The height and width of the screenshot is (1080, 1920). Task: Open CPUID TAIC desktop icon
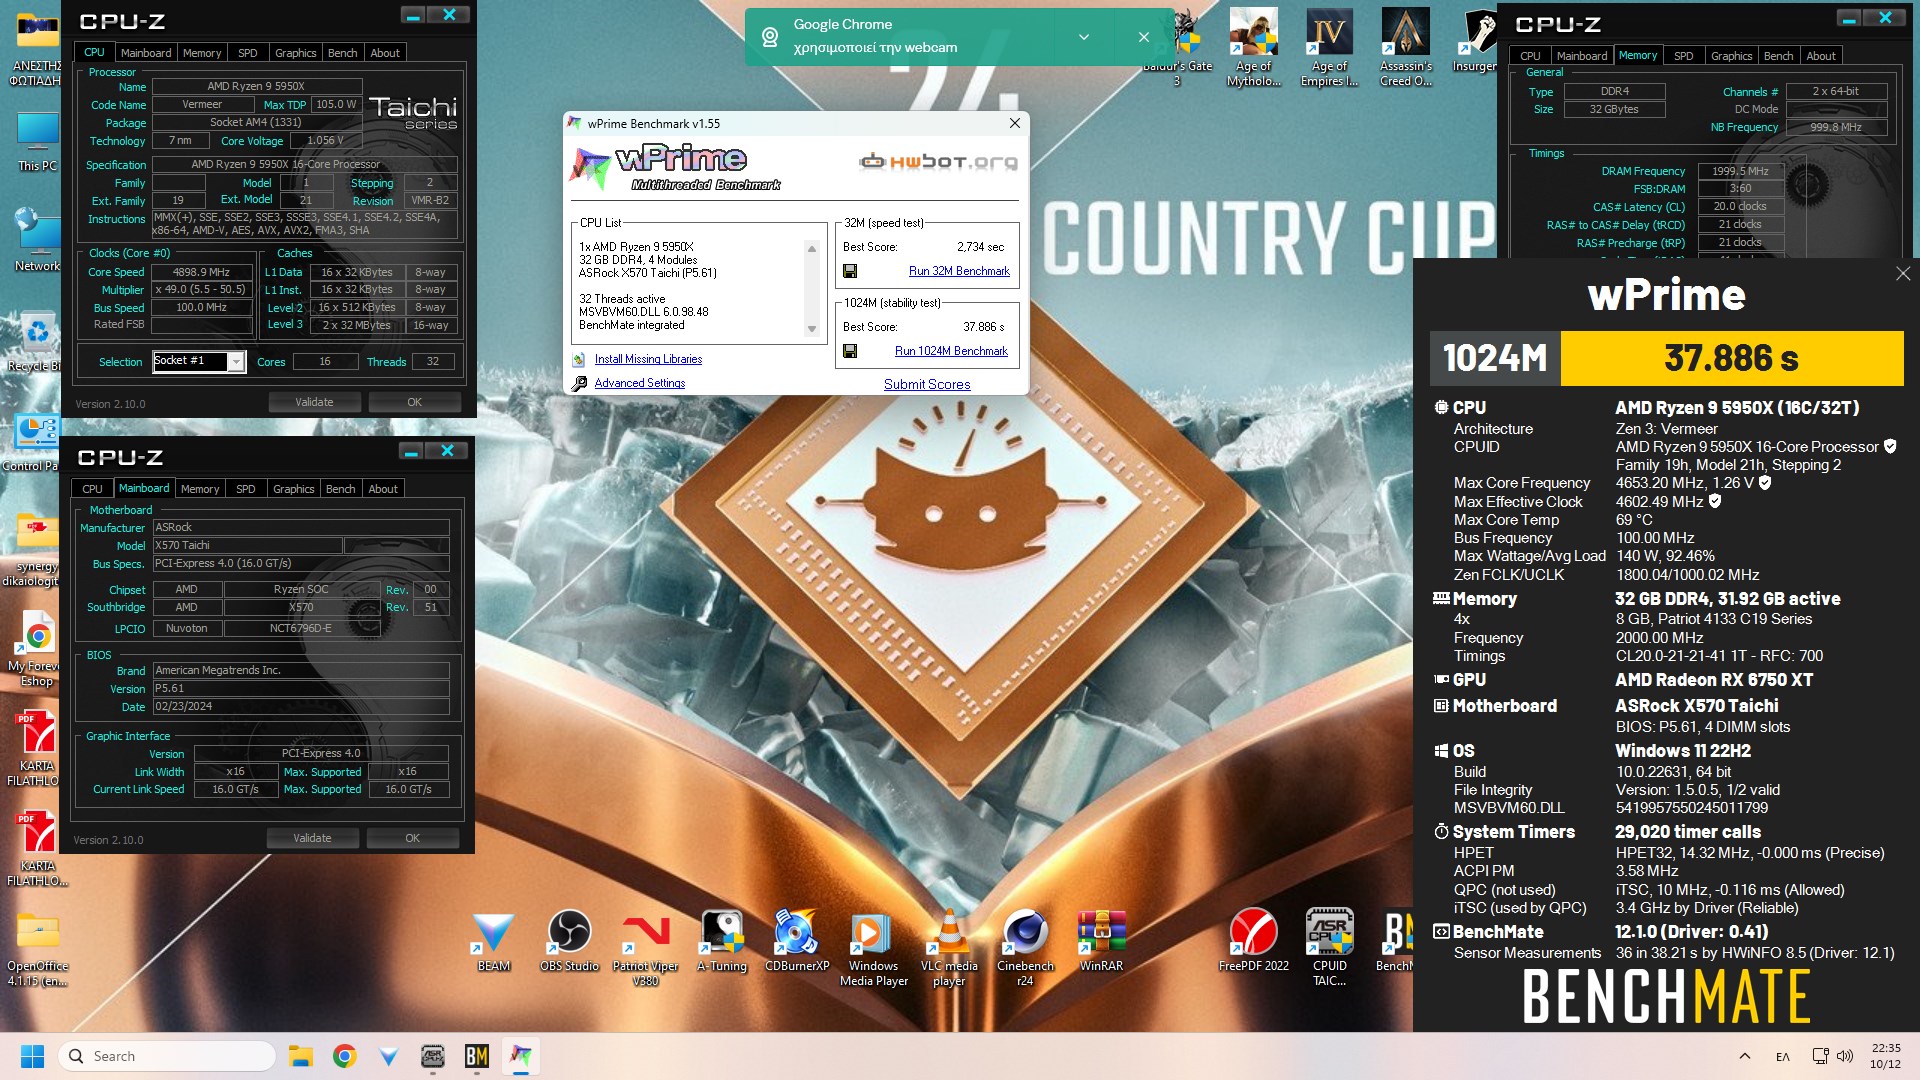[1329, 948]
